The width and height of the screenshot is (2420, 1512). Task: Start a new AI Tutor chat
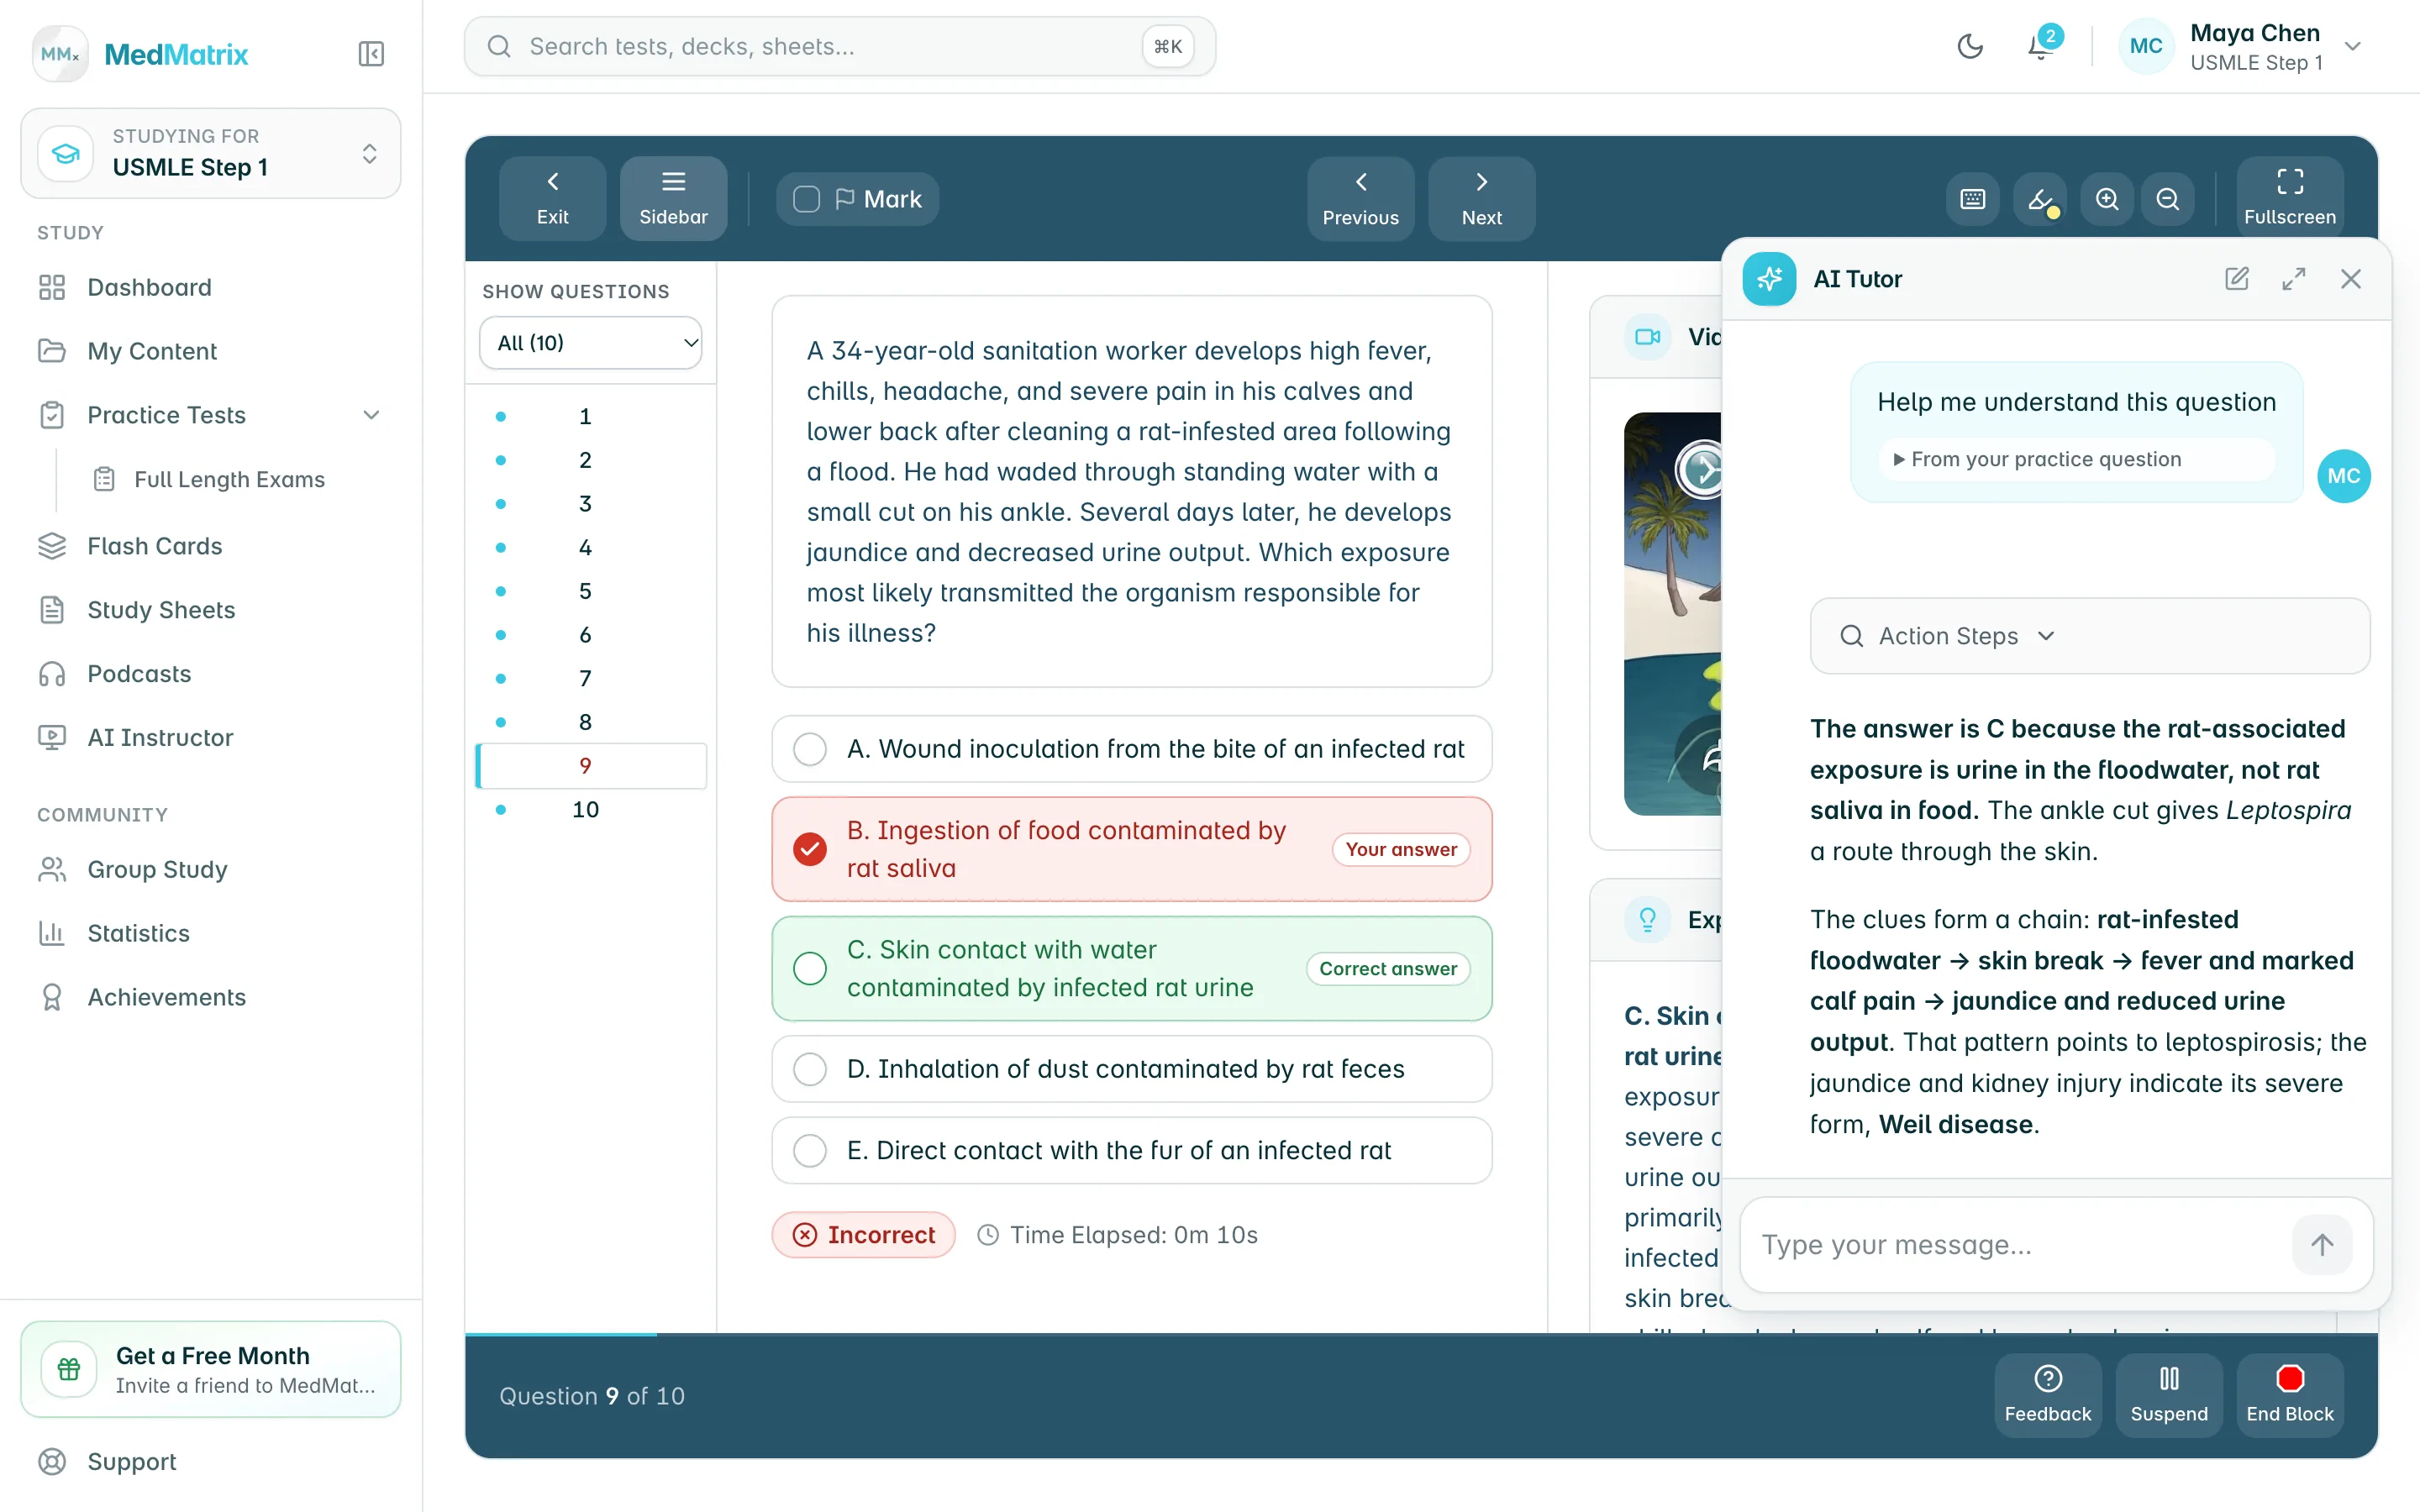(2237, 279)
